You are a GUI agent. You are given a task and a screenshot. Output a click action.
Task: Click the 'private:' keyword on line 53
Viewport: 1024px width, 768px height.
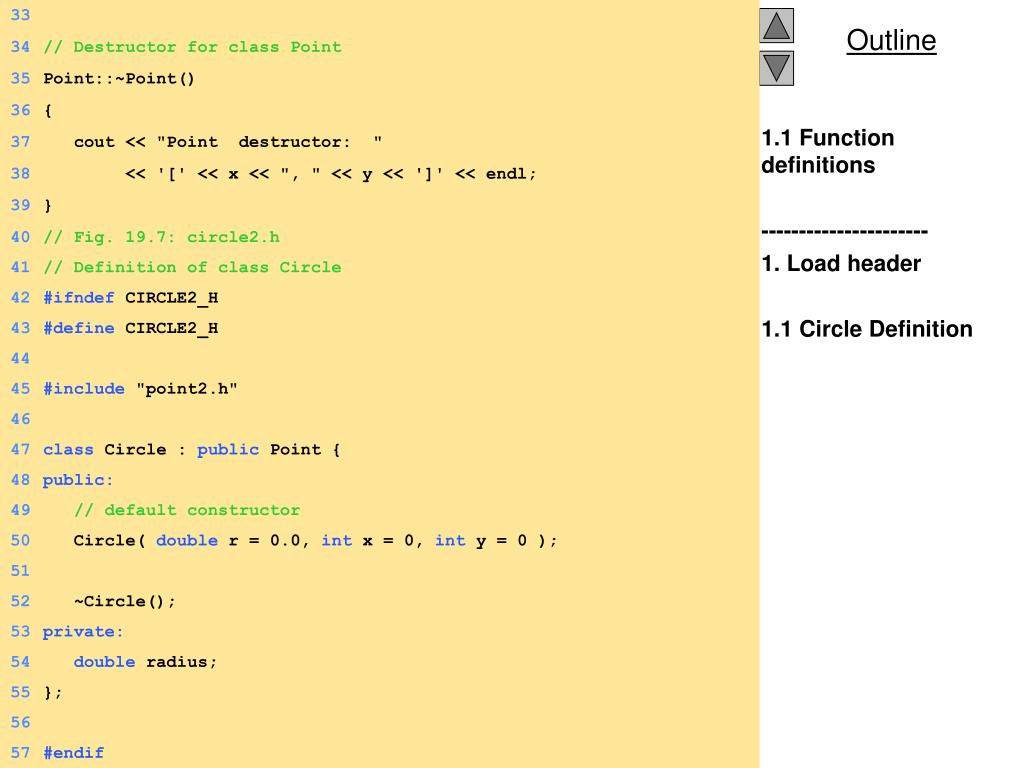pyautogui.click(x=83, y=632)
